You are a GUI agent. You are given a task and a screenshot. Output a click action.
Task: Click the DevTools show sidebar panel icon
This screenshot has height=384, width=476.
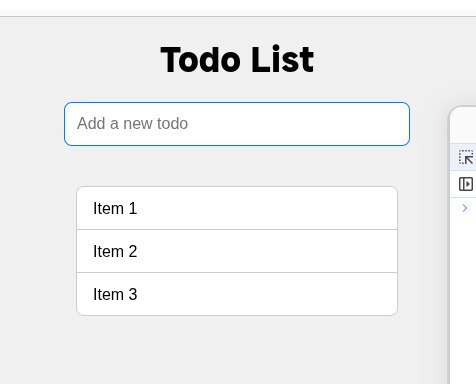466,184
